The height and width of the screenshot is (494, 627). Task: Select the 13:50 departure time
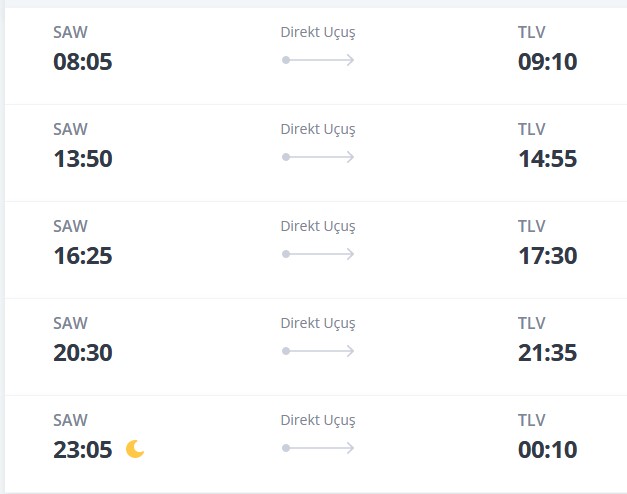[x=83, y=159]
